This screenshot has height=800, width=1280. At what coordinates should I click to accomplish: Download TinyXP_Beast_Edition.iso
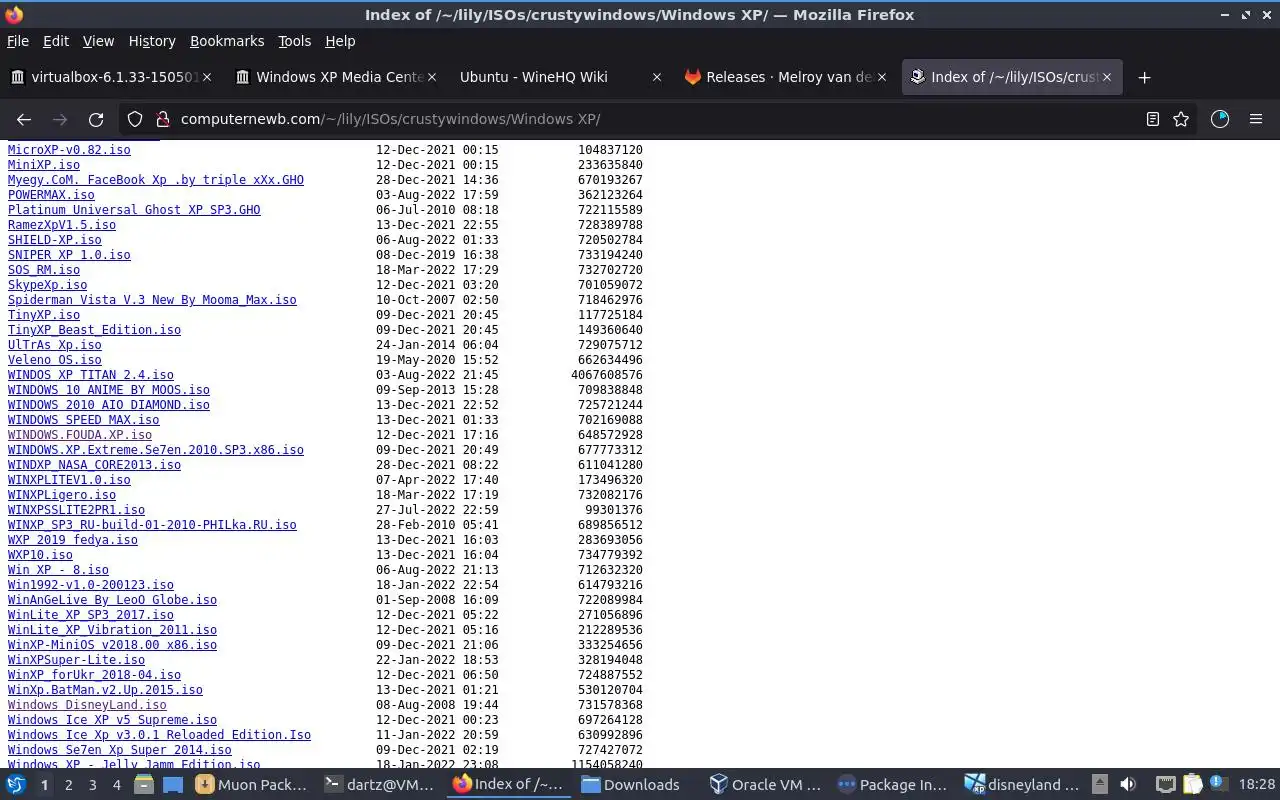pos(94,330)
